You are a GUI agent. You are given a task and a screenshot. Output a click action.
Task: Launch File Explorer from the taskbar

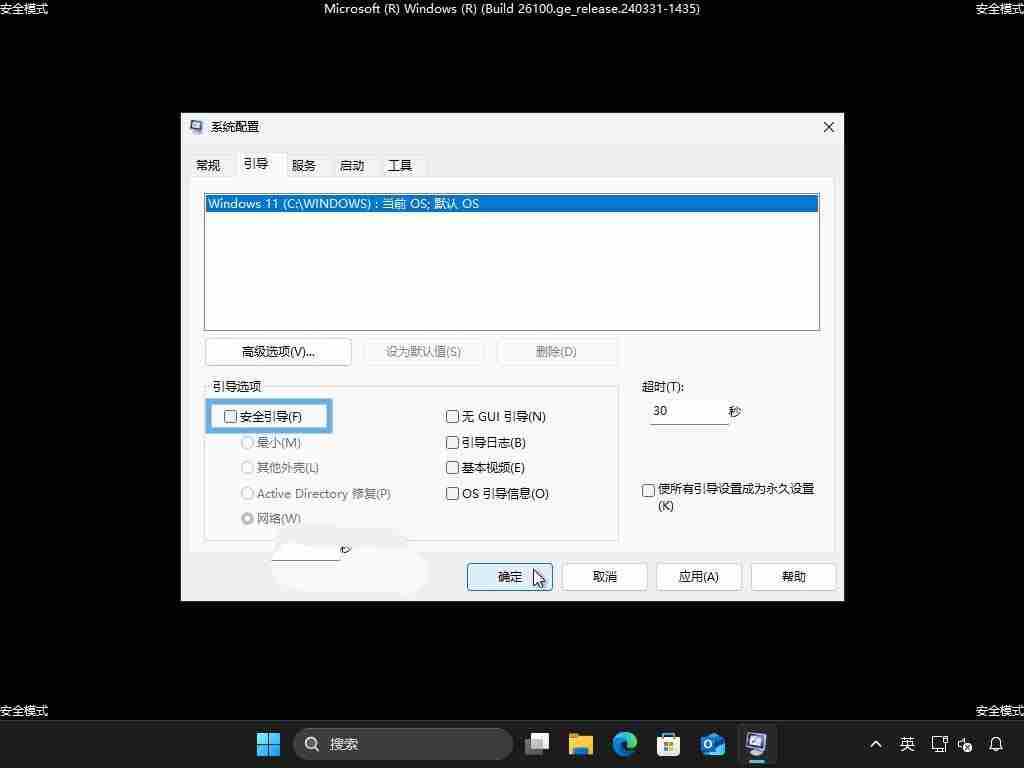[580, 744]
